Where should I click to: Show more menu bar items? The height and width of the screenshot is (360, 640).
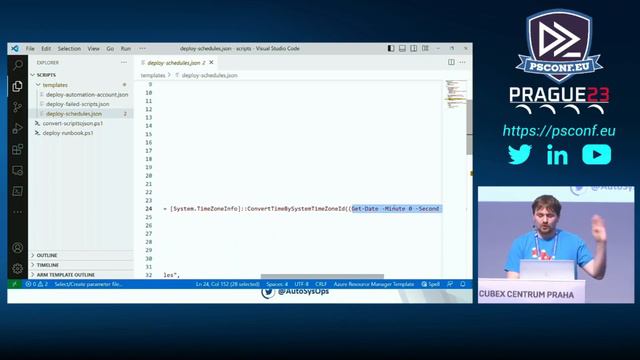tap(142, 48)
